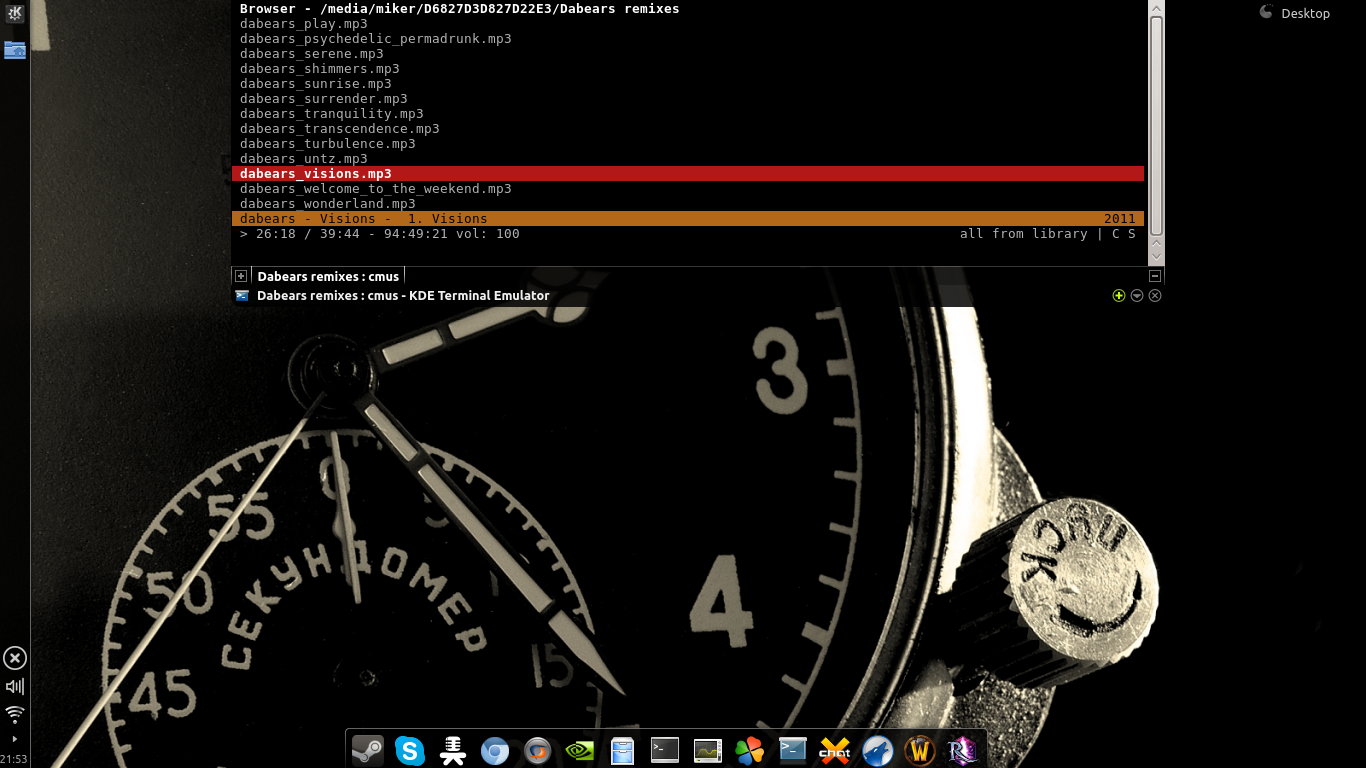This screenshot has height=768, width=1366.
Task: Select dabears_transcendence.mp3
Action: (x=340, y=129)
